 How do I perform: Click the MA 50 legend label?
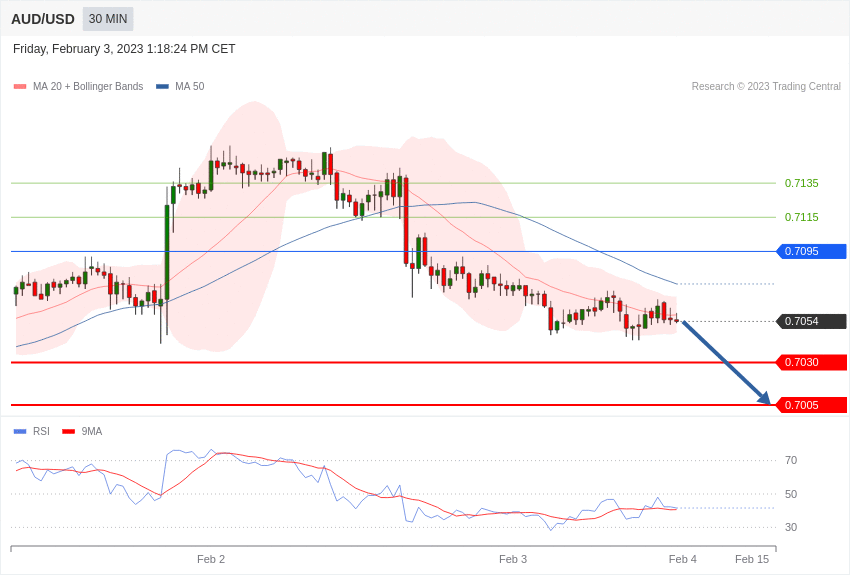(x=190, y=87)
